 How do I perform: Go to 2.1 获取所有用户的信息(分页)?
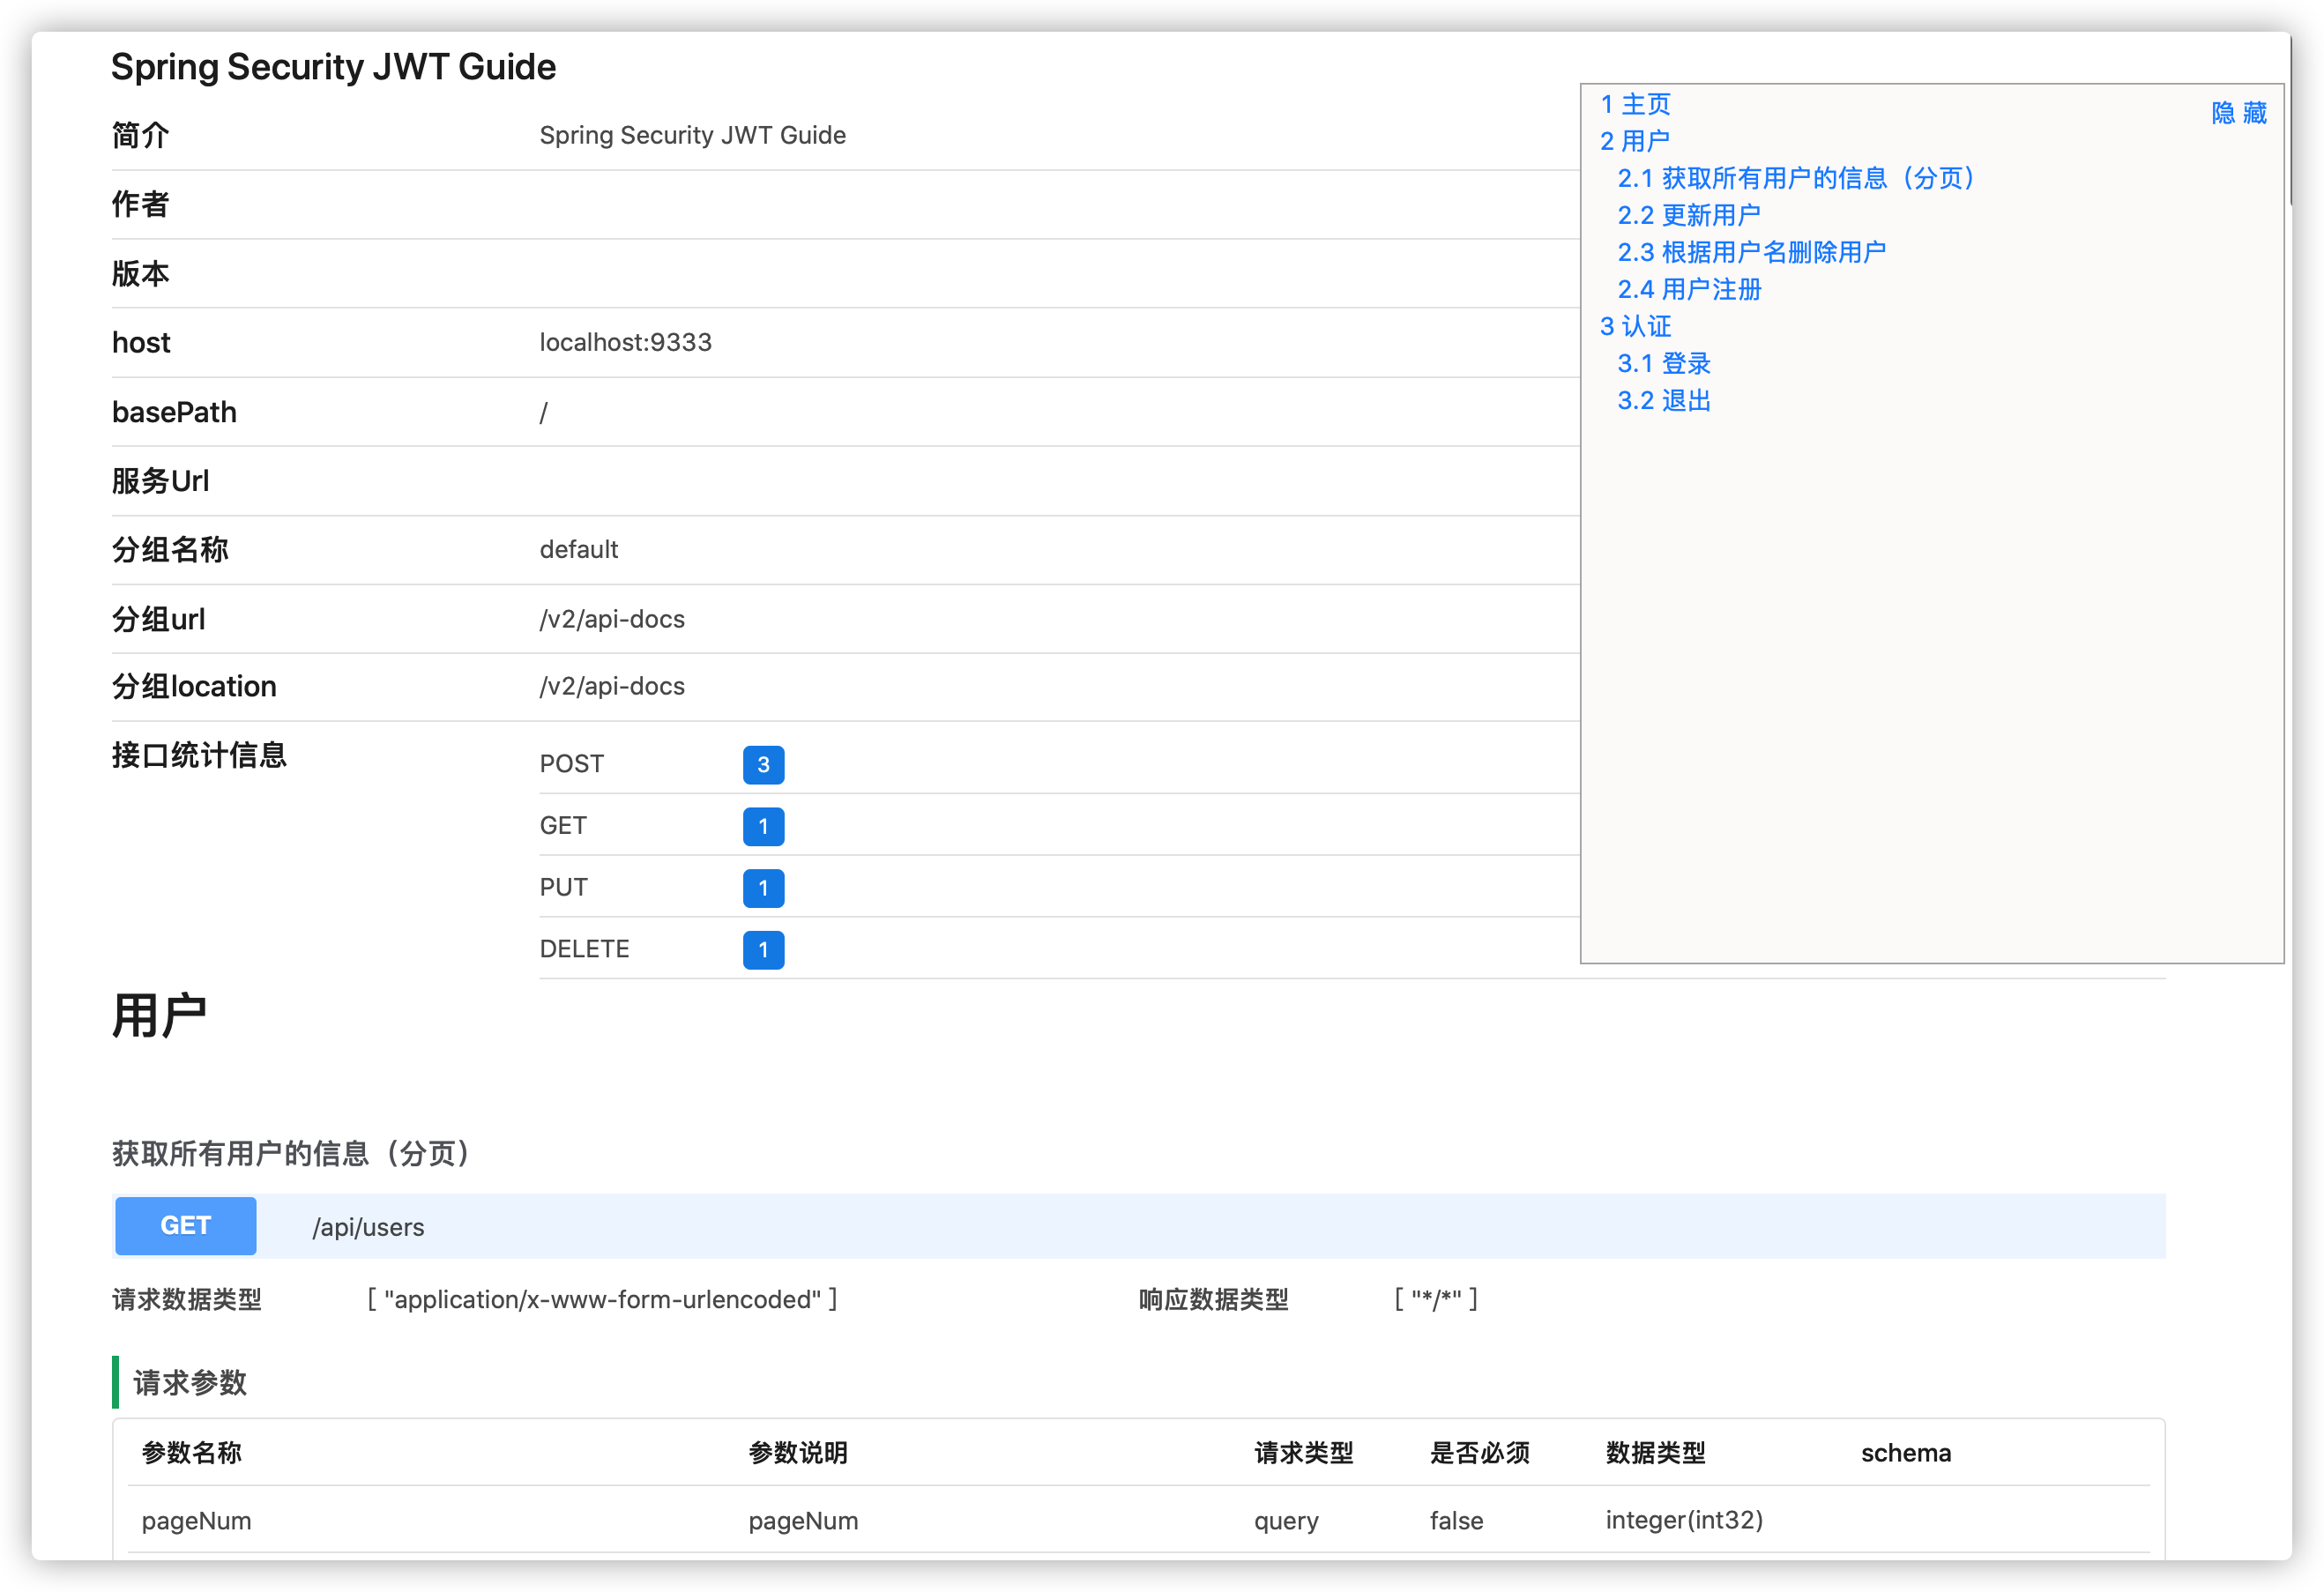point(1796,178)
